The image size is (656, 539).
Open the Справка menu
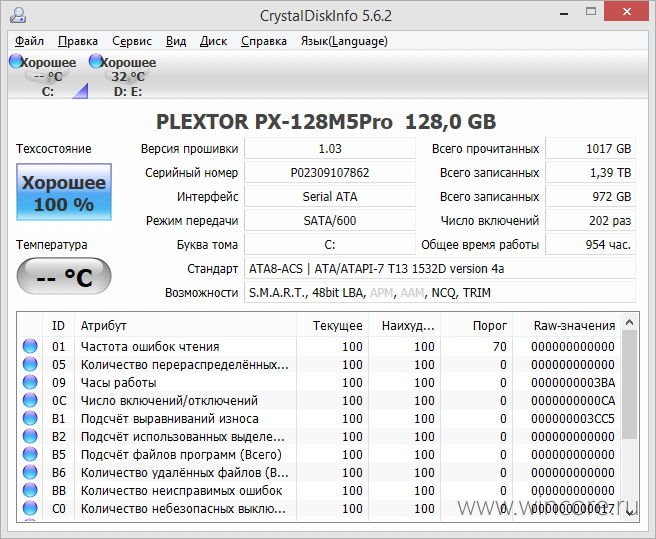(264, 41)
